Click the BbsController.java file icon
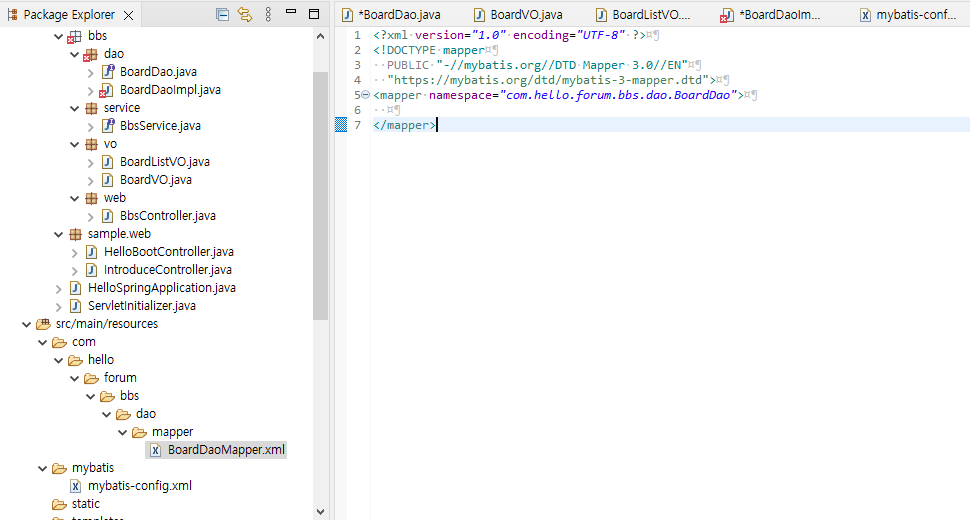The image size is (970, 520). [107, 215]
